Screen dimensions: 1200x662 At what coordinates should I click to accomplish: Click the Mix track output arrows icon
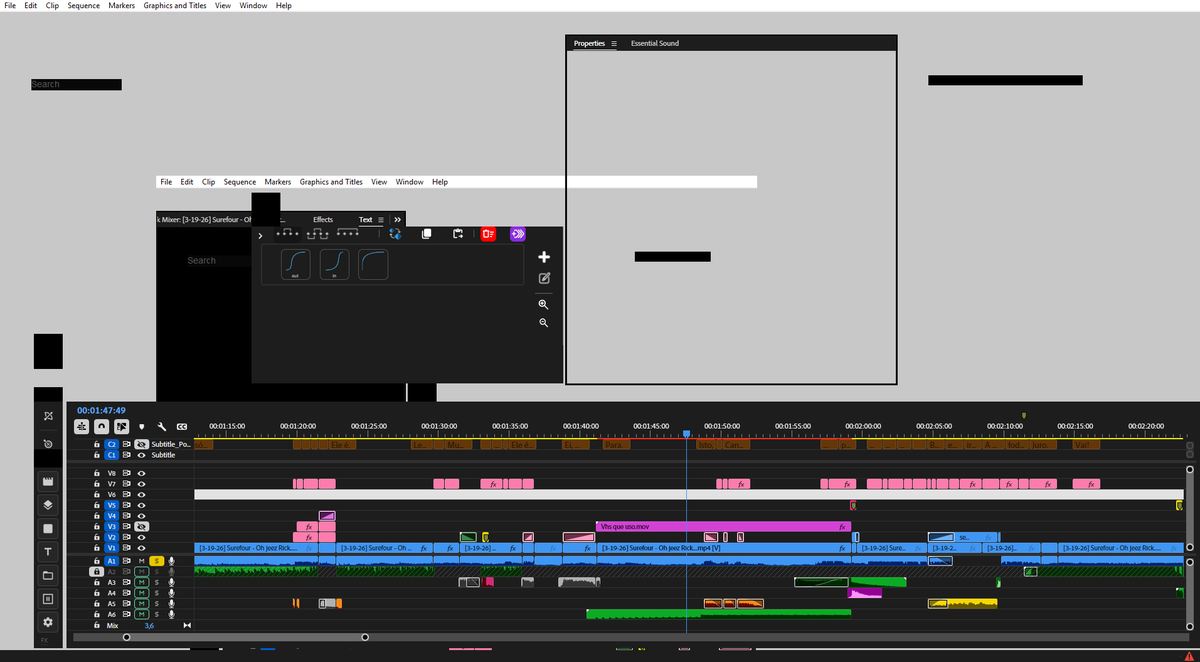(x=187, y=626)
